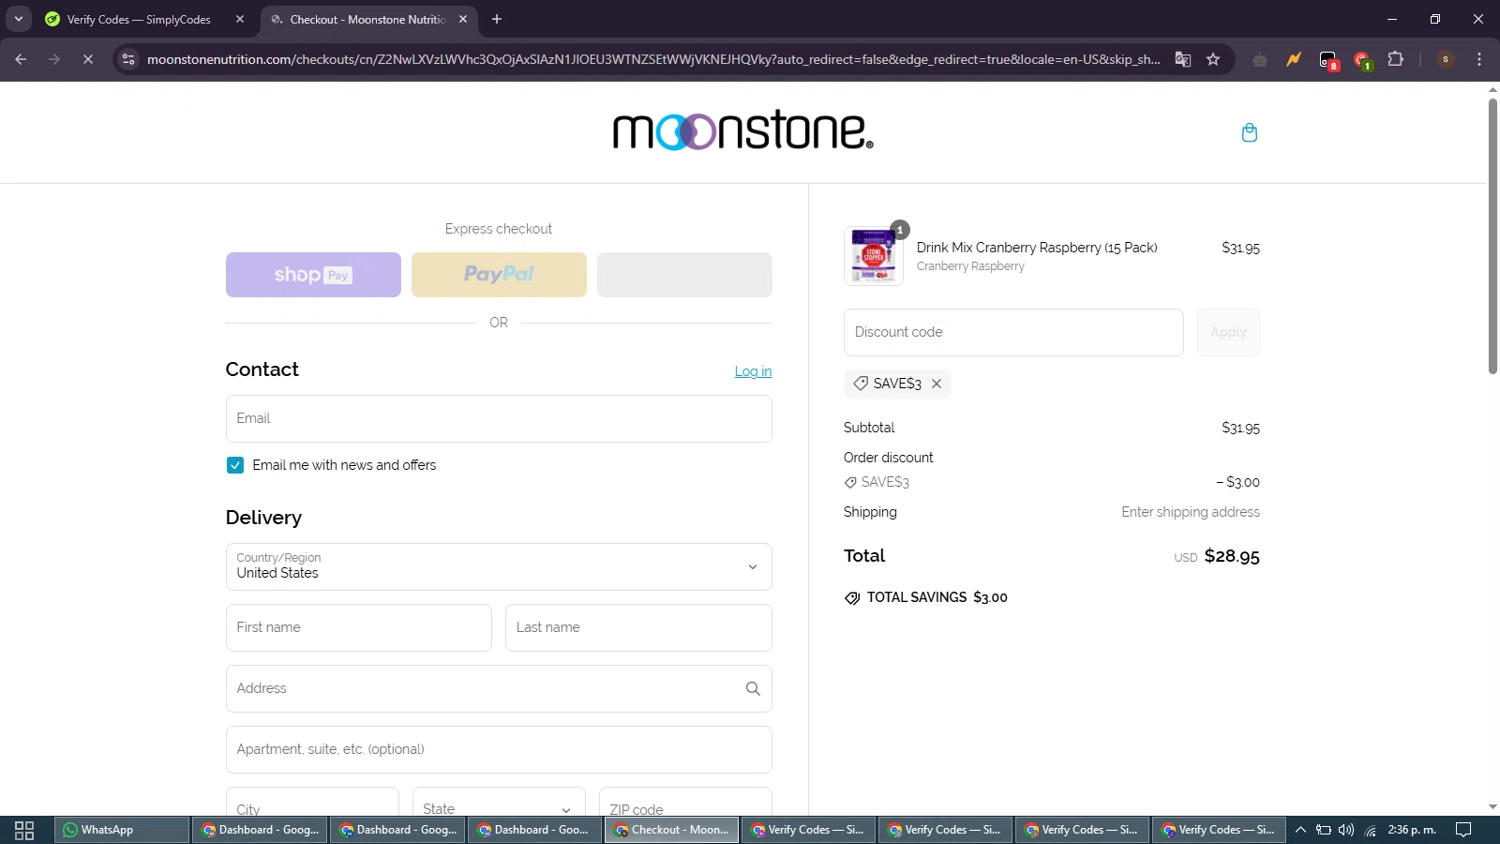1500x844 pixels.
Task: Switch to Verify Codes — SimplyCodes tab
Action: point(138,19)
